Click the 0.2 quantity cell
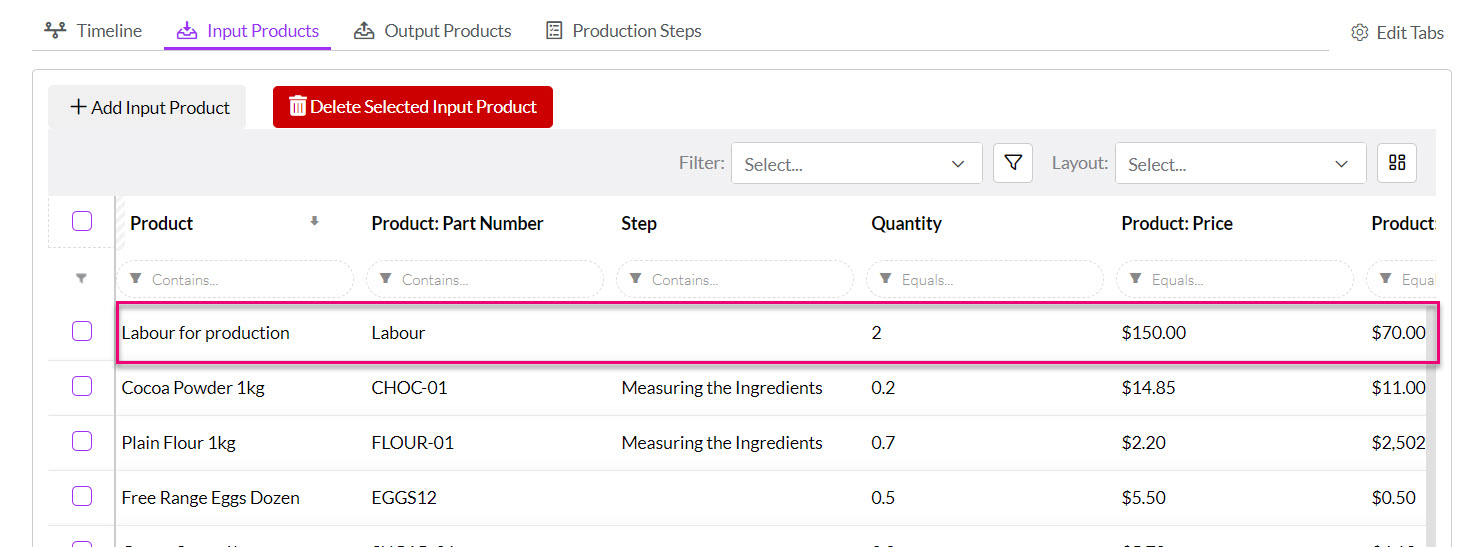 [x=883, y=388]
